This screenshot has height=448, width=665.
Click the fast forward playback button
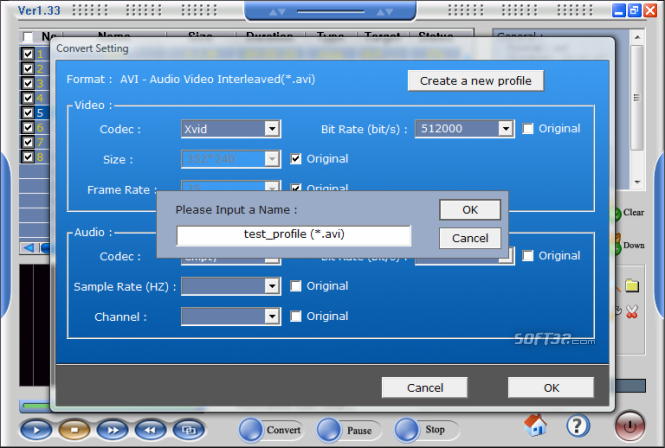pyautogui.click(x=112, y=430)
